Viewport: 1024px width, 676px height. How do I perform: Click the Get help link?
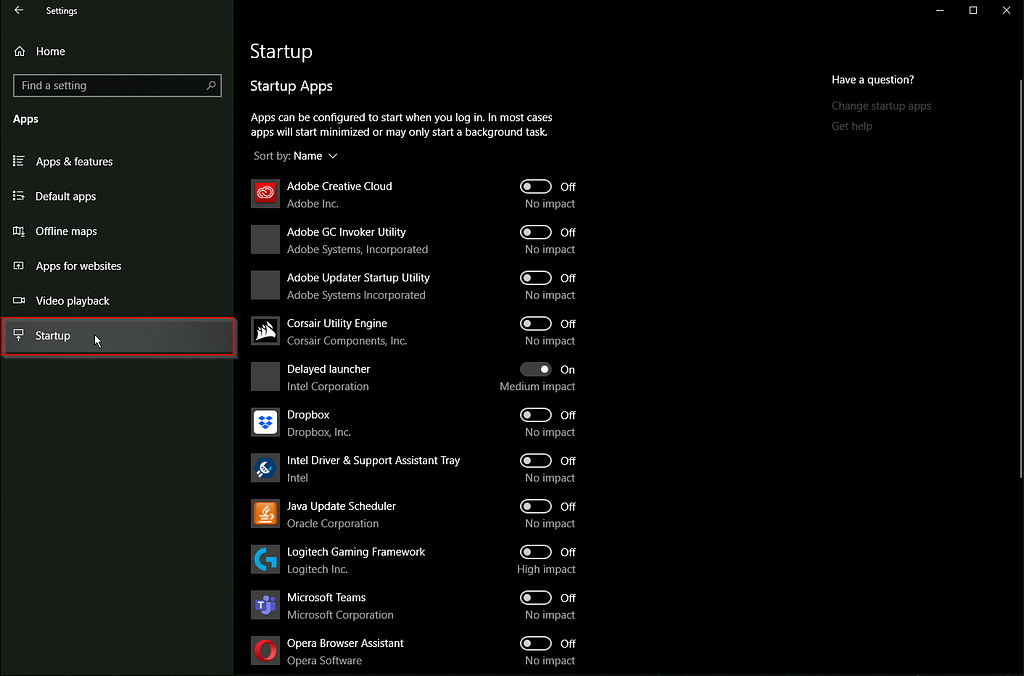pos(852,126)
